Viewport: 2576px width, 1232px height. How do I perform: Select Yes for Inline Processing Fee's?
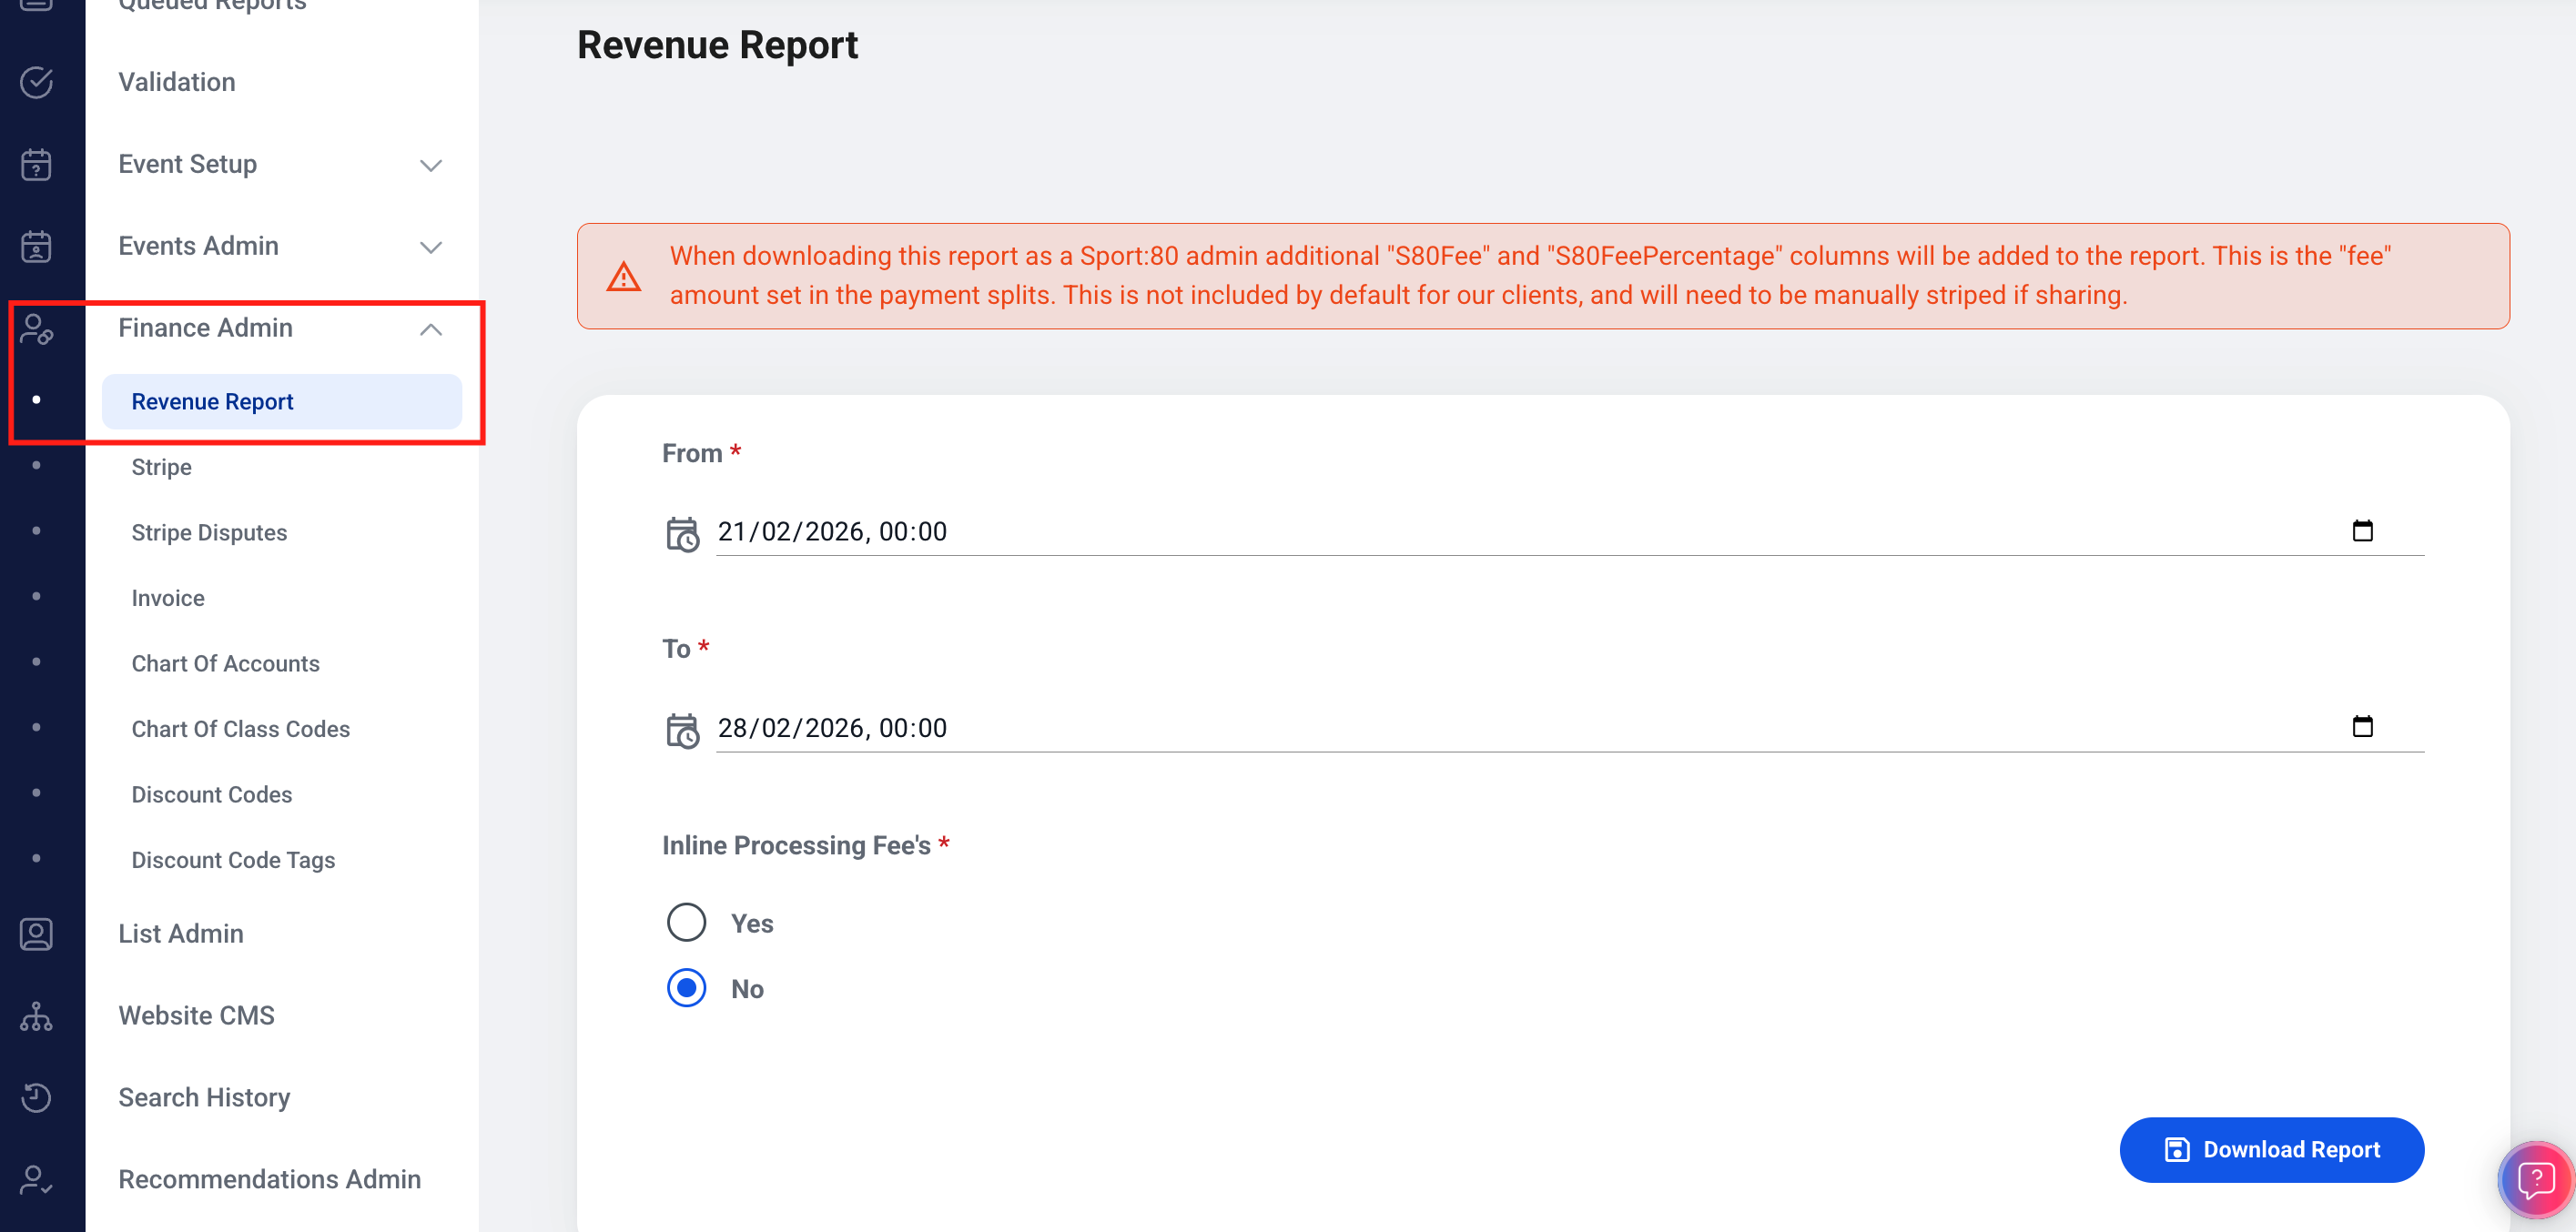(686, 922)
